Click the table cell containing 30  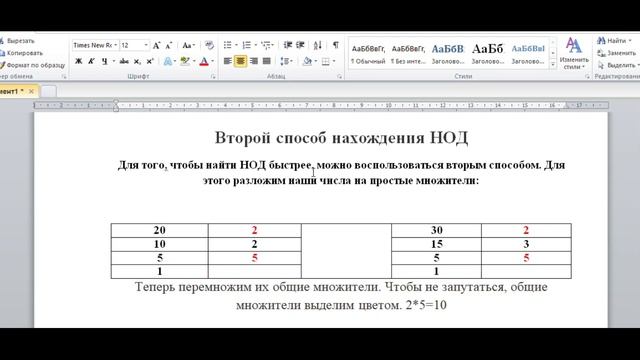pyautogui.click(x=436, y=230)
